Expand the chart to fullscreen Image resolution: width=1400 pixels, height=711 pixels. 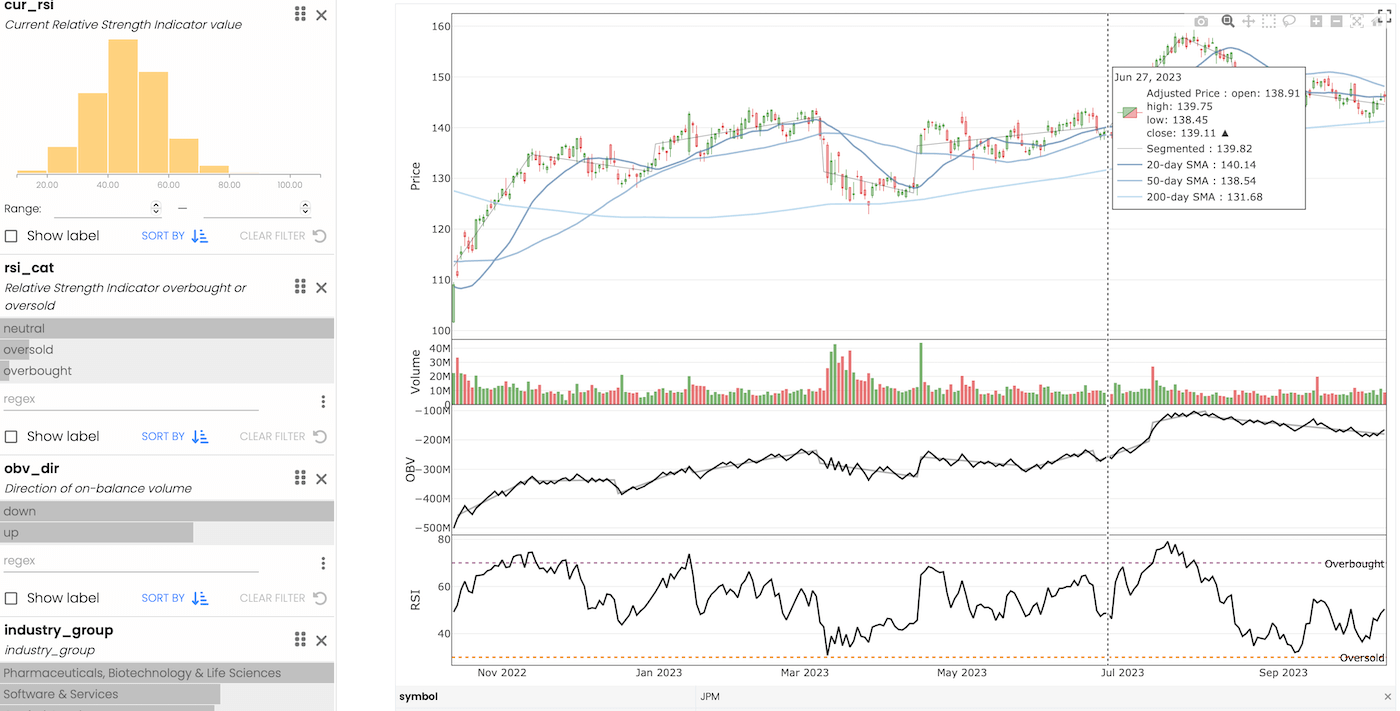point(1385,14)
